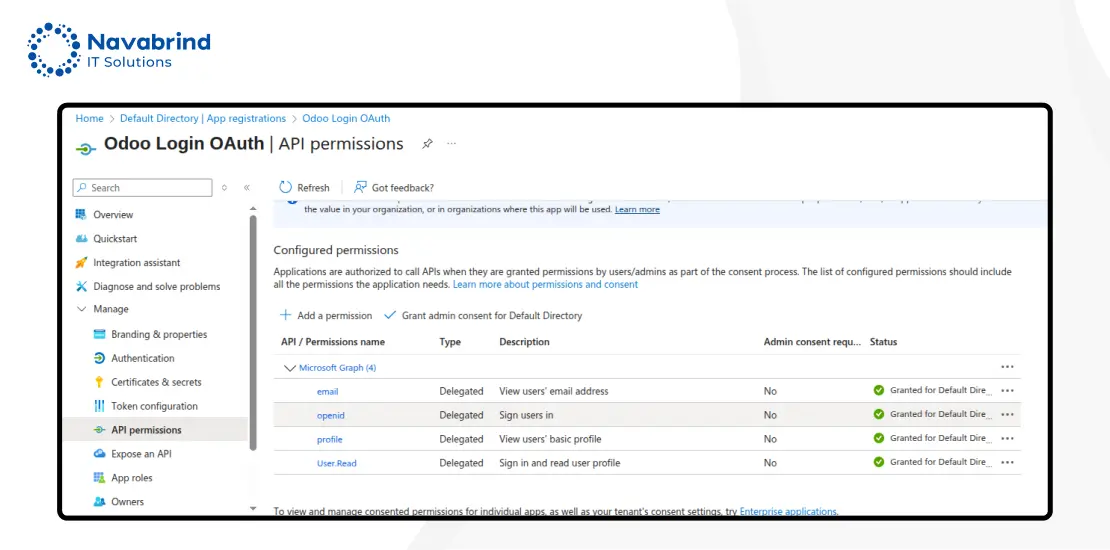Click the sidebar vertical scrollbar
Image resolution: width=1110 pixels, height=550 pixels.
[x=253, y=330]
